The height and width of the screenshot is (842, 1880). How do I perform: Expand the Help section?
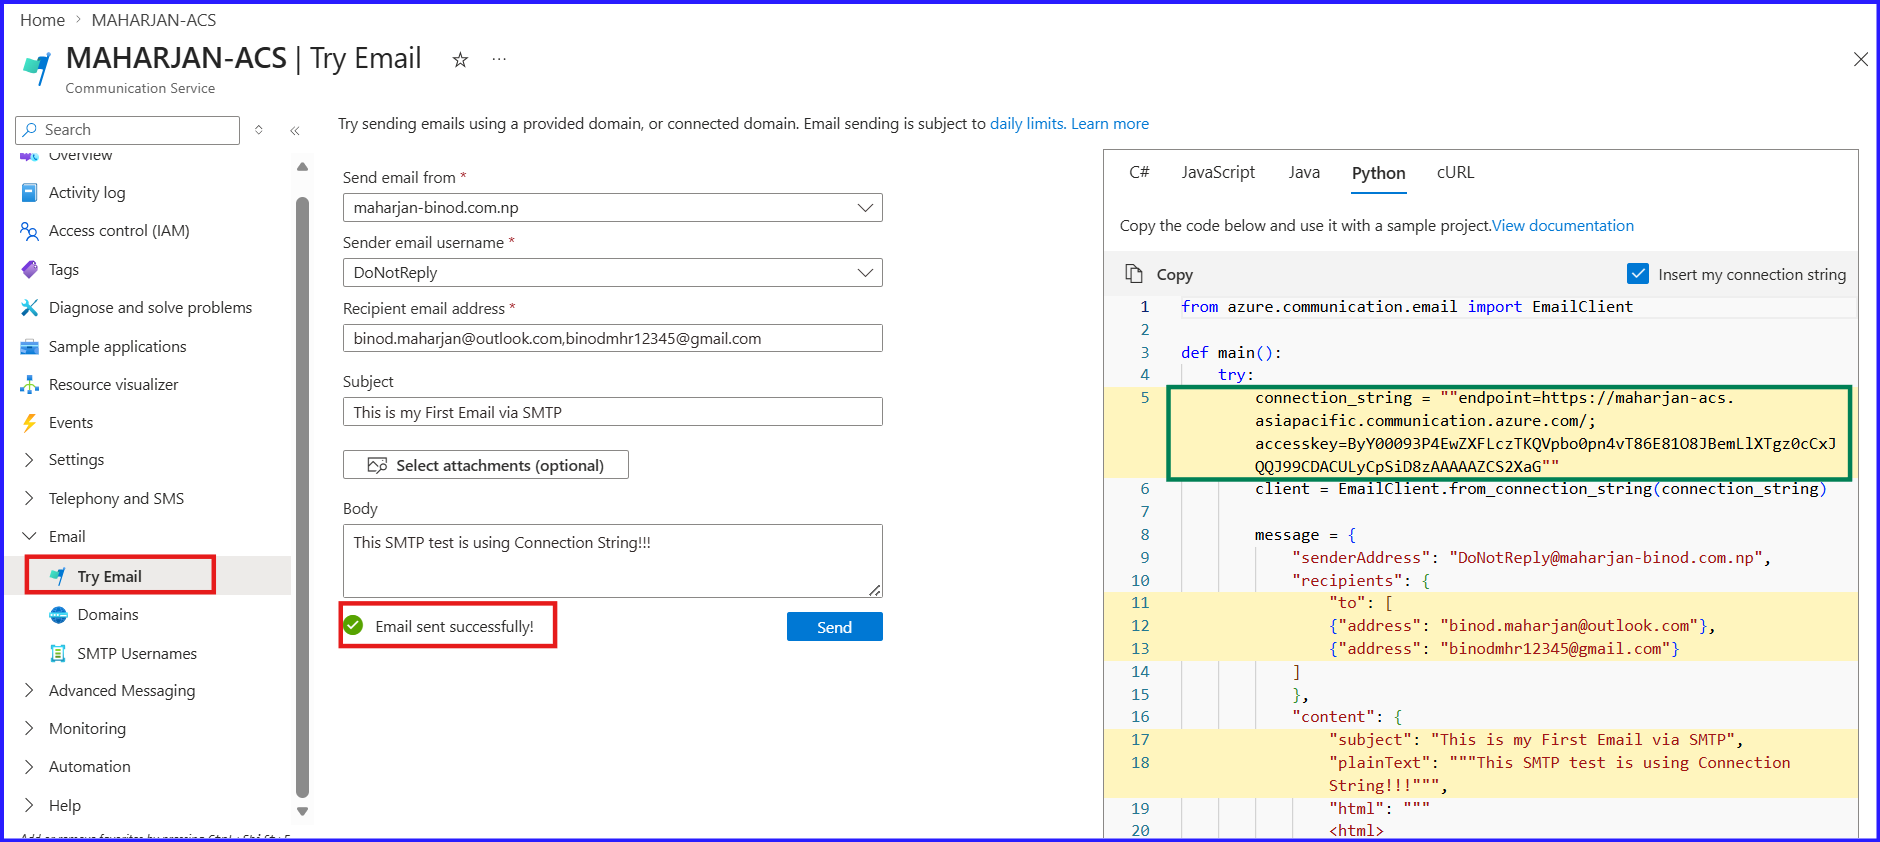[29, 806]
